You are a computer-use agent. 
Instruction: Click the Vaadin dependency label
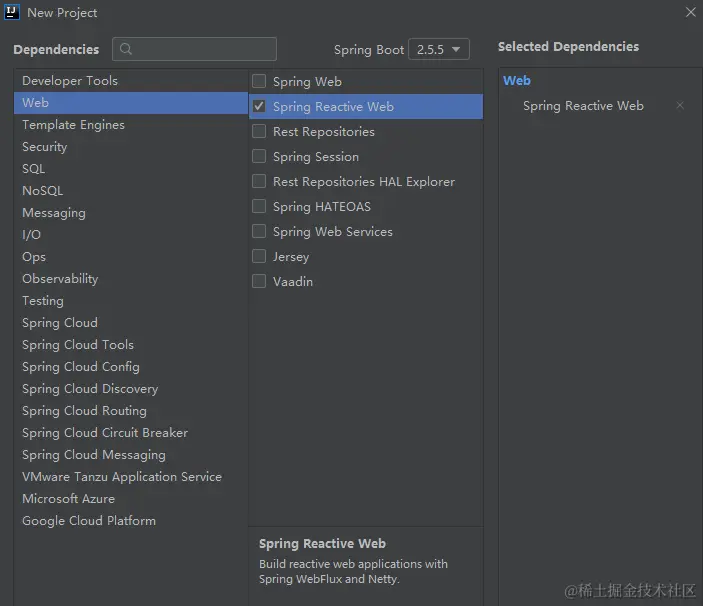tap(293, 281)
